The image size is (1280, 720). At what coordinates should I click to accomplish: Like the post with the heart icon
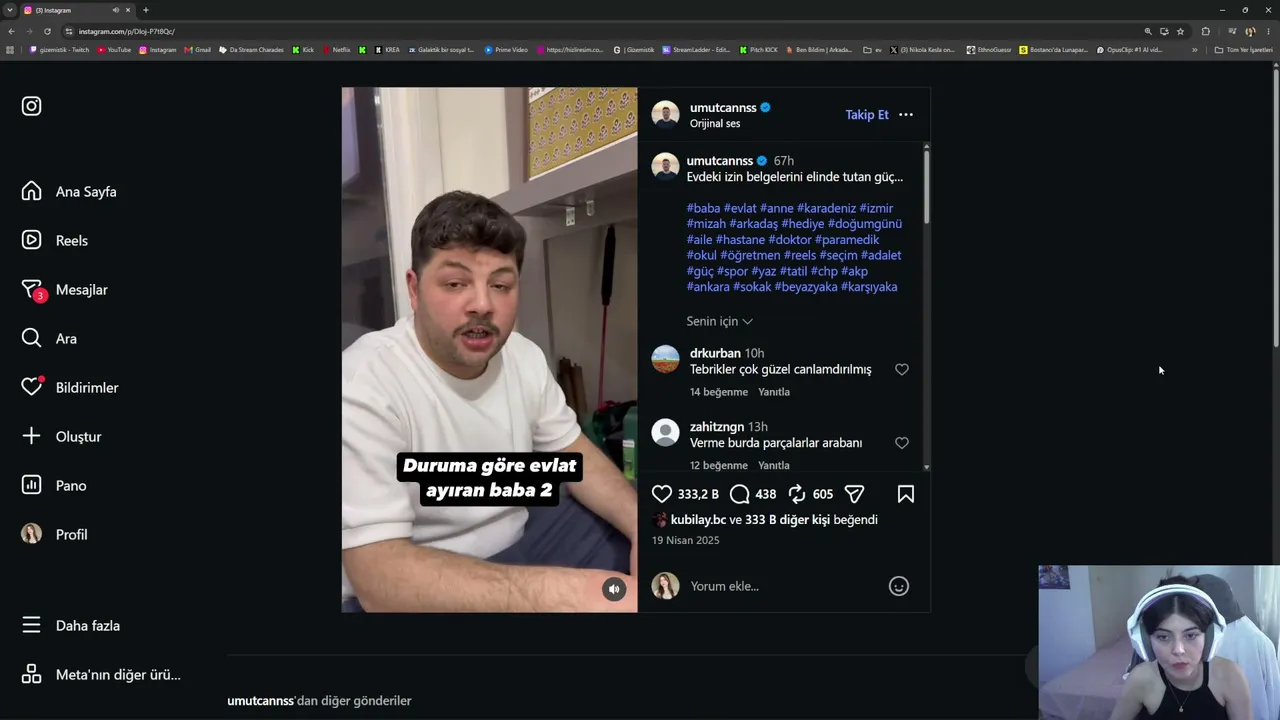pyautogui.click(x=662, y=494)
